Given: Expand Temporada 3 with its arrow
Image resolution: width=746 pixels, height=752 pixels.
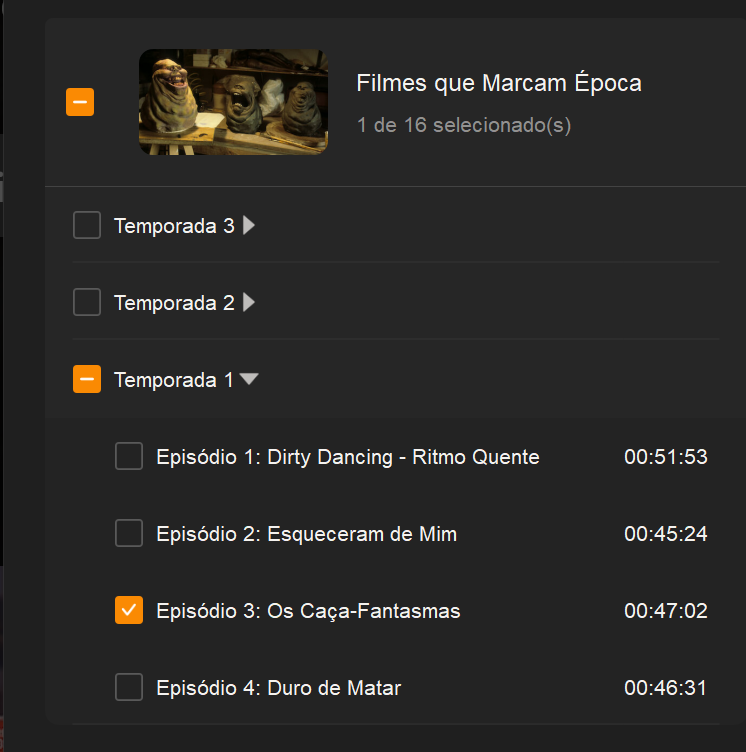Looking at the screenshot, I should pyautogui.click(x=249, y=226).
